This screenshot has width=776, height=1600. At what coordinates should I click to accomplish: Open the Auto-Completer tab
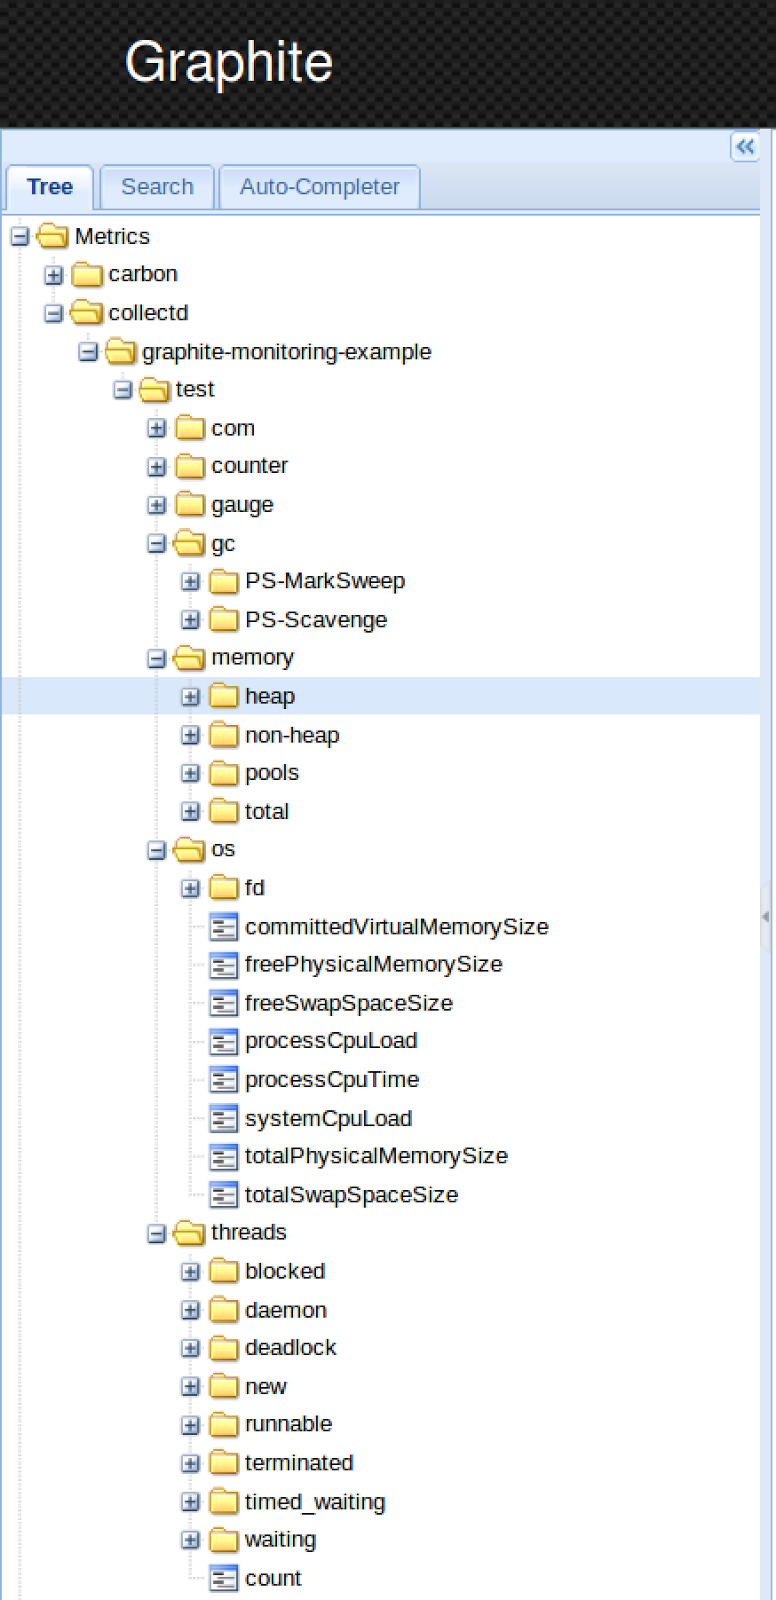tap(320, 187)
